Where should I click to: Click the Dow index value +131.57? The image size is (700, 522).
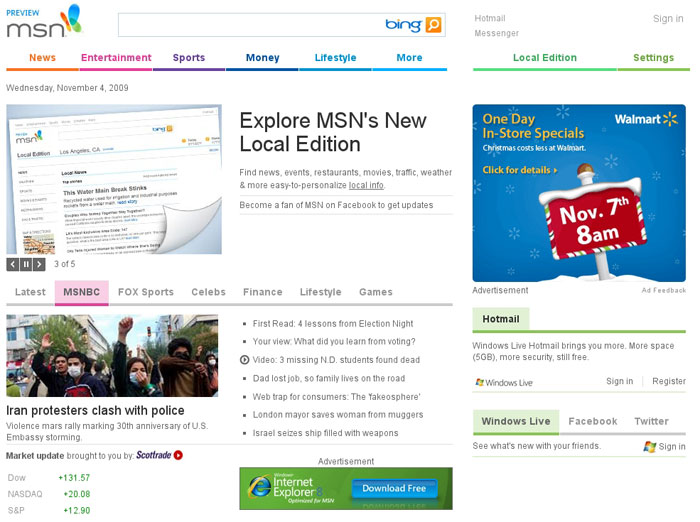click(x=74, y=478)
